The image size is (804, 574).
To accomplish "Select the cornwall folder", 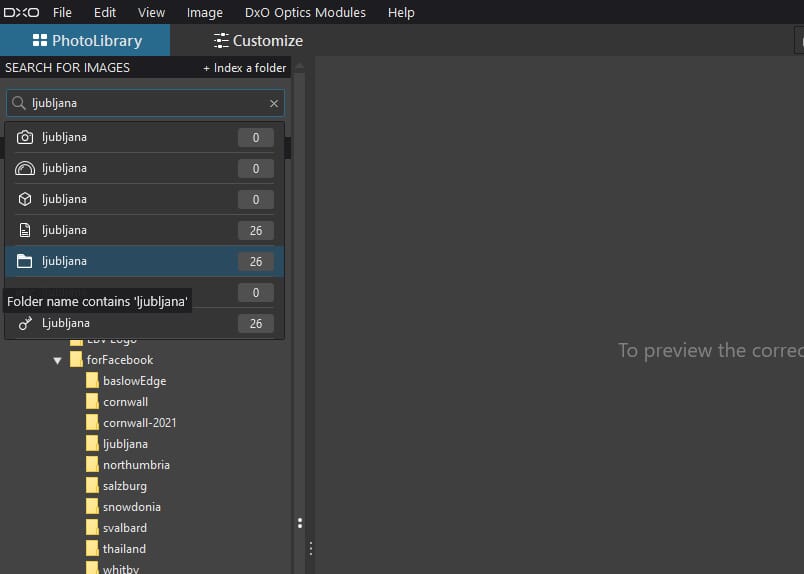I will pos(125,402).
